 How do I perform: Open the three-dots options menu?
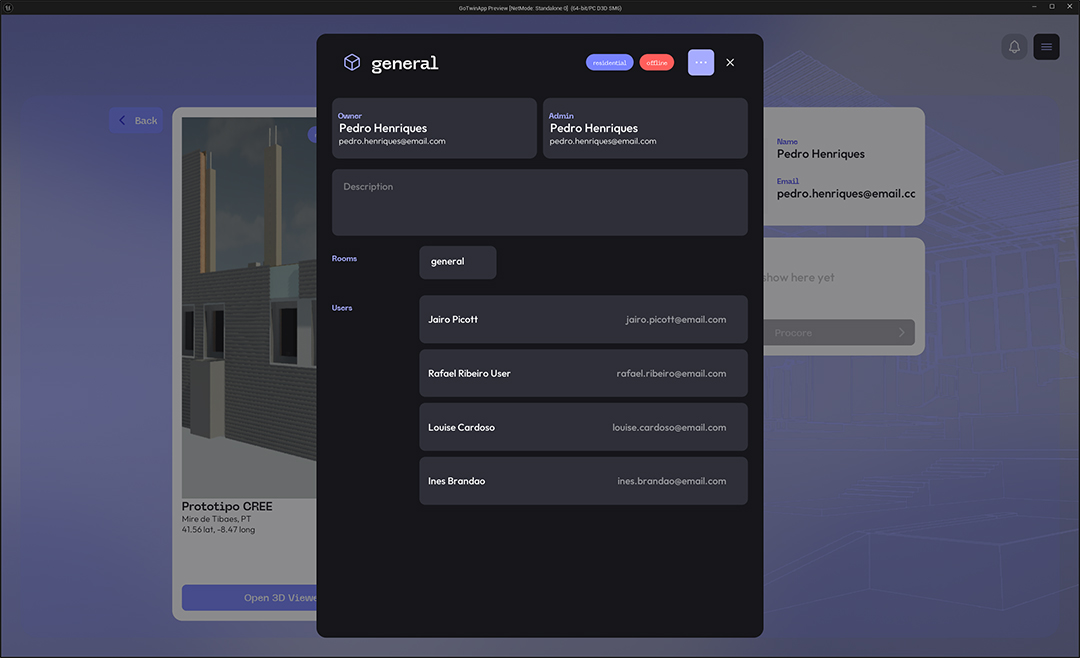(701, 63)
